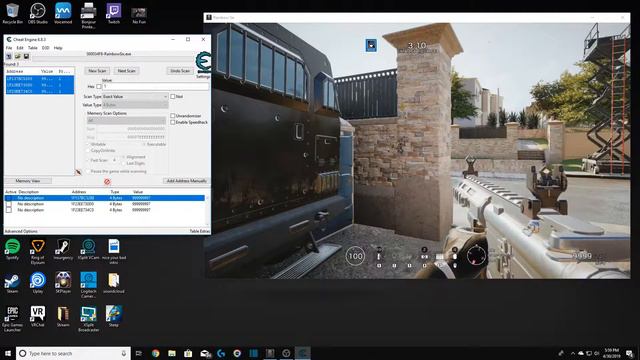This screenshot has height=360, width=640.
Task: Open Epic Games Launcher desktop icon
Action: (12, 318)
